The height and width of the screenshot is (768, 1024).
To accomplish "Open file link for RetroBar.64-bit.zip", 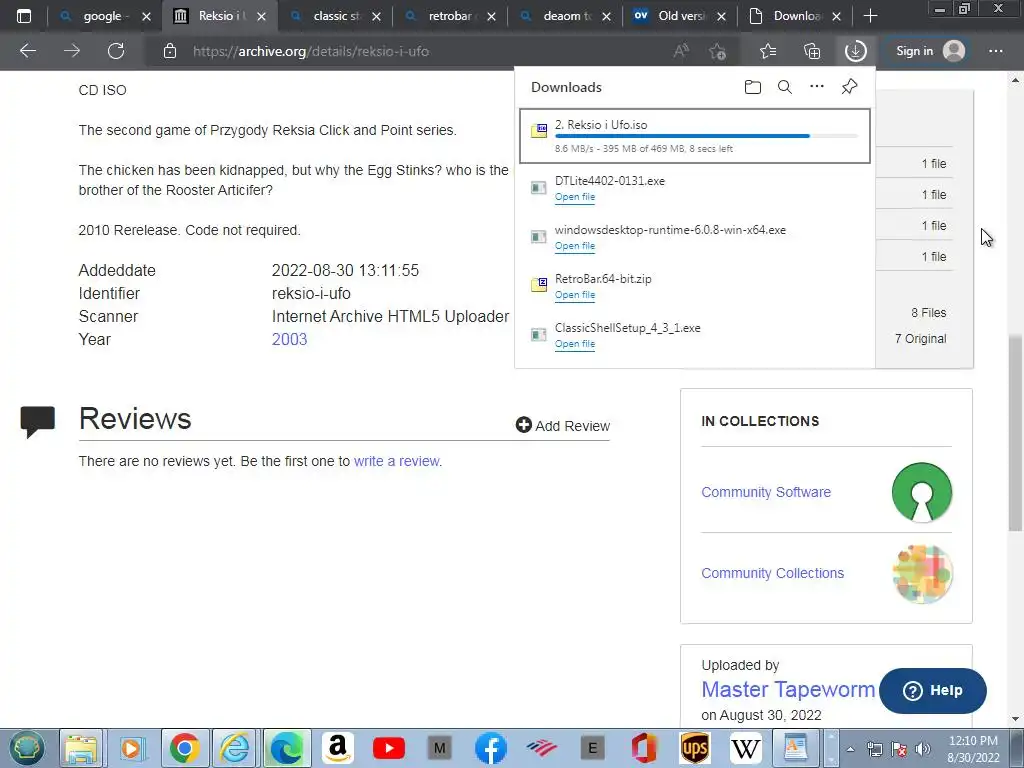I will pos(575,295).
